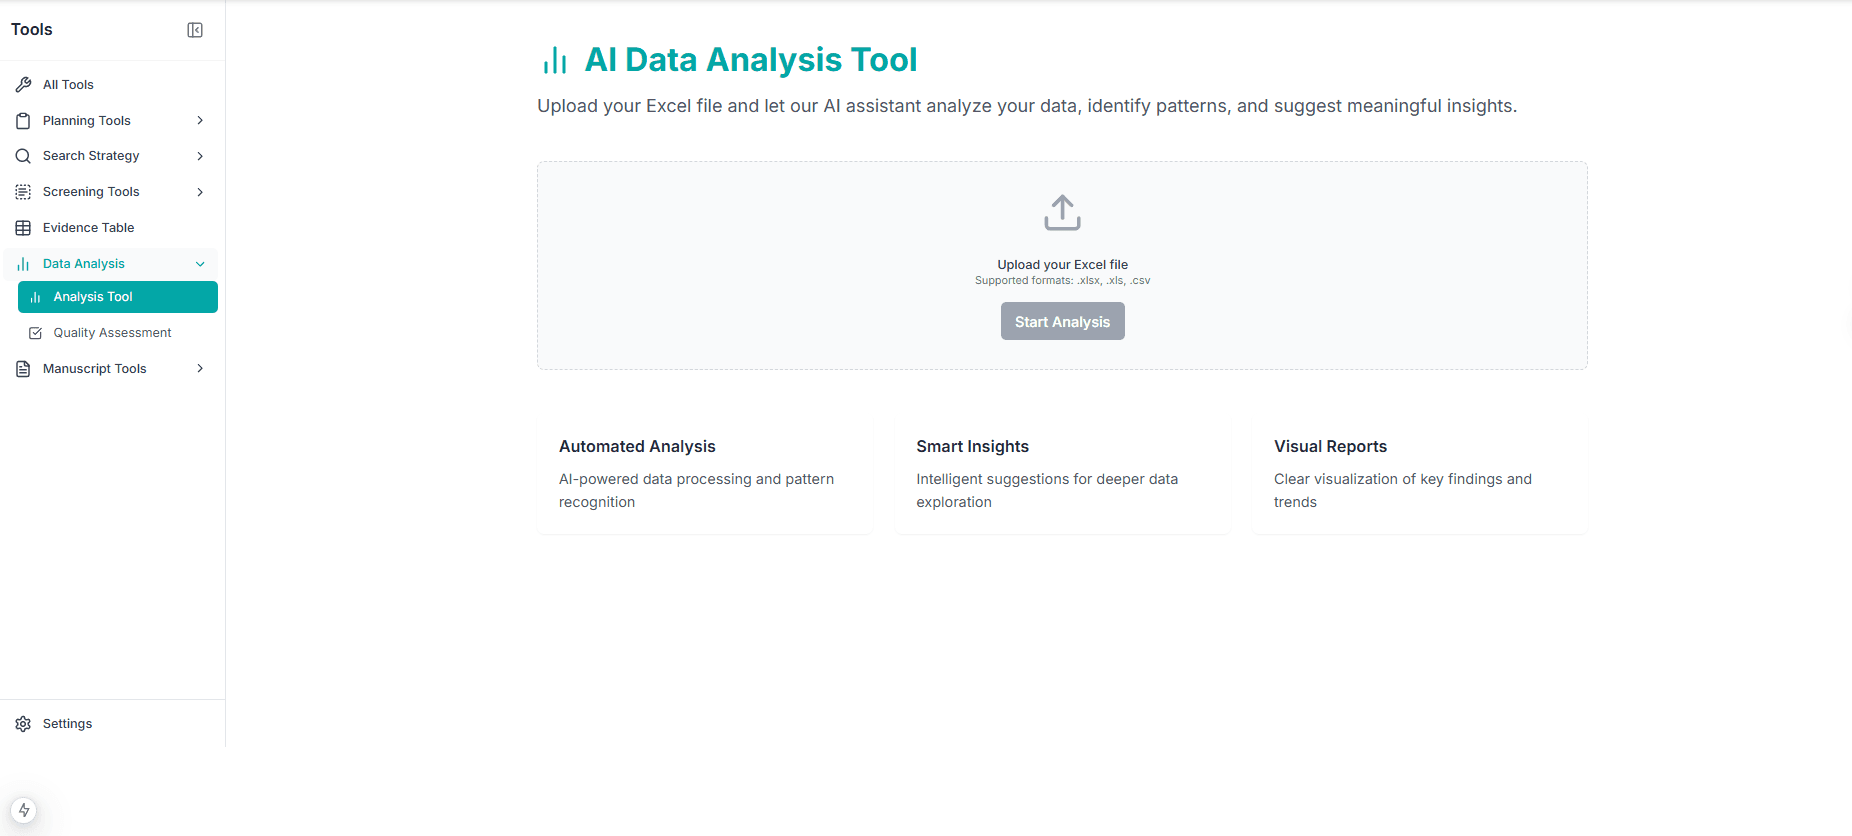
Task: Click the Planning Tools clipboard icon
Action: 23,121
